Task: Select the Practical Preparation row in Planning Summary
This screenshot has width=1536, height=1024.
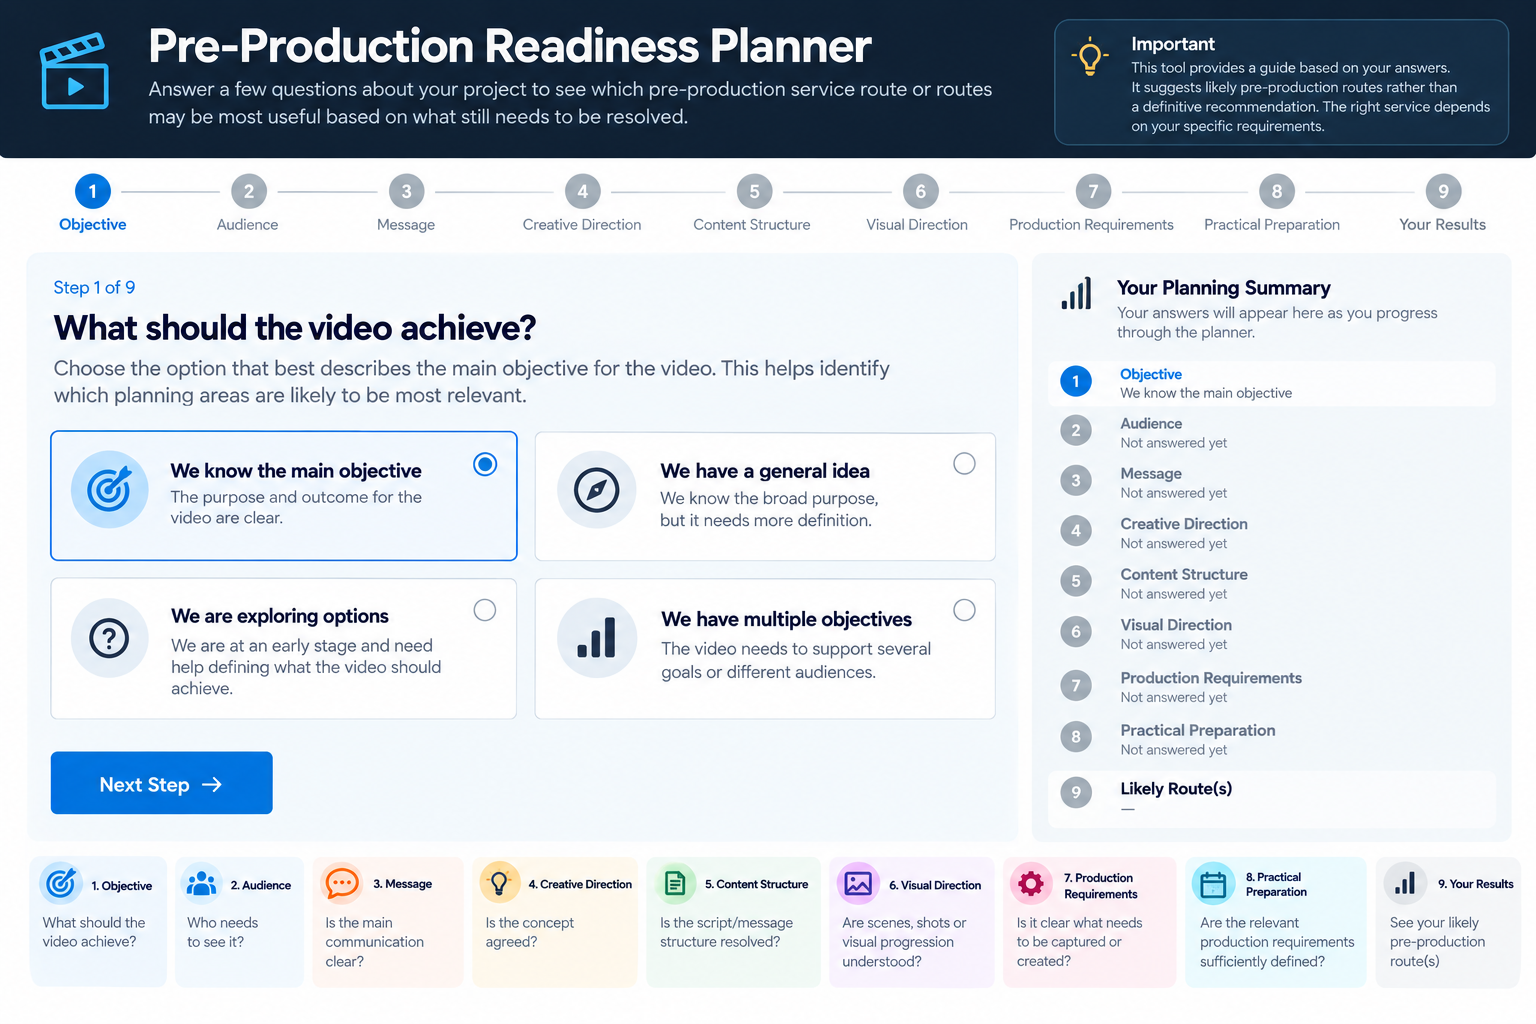Action: (x=1272, y=739)
